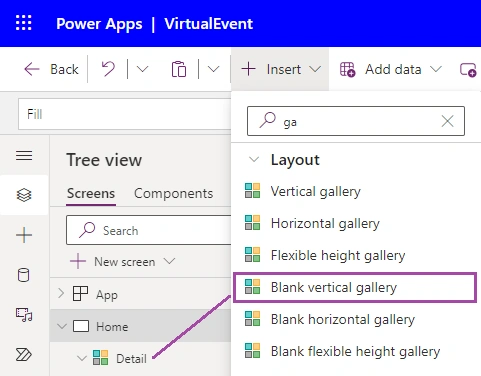481x376 pixels.
Task: Click the Blank horizontal gallery icon
Action: click(x=252, y=319)
